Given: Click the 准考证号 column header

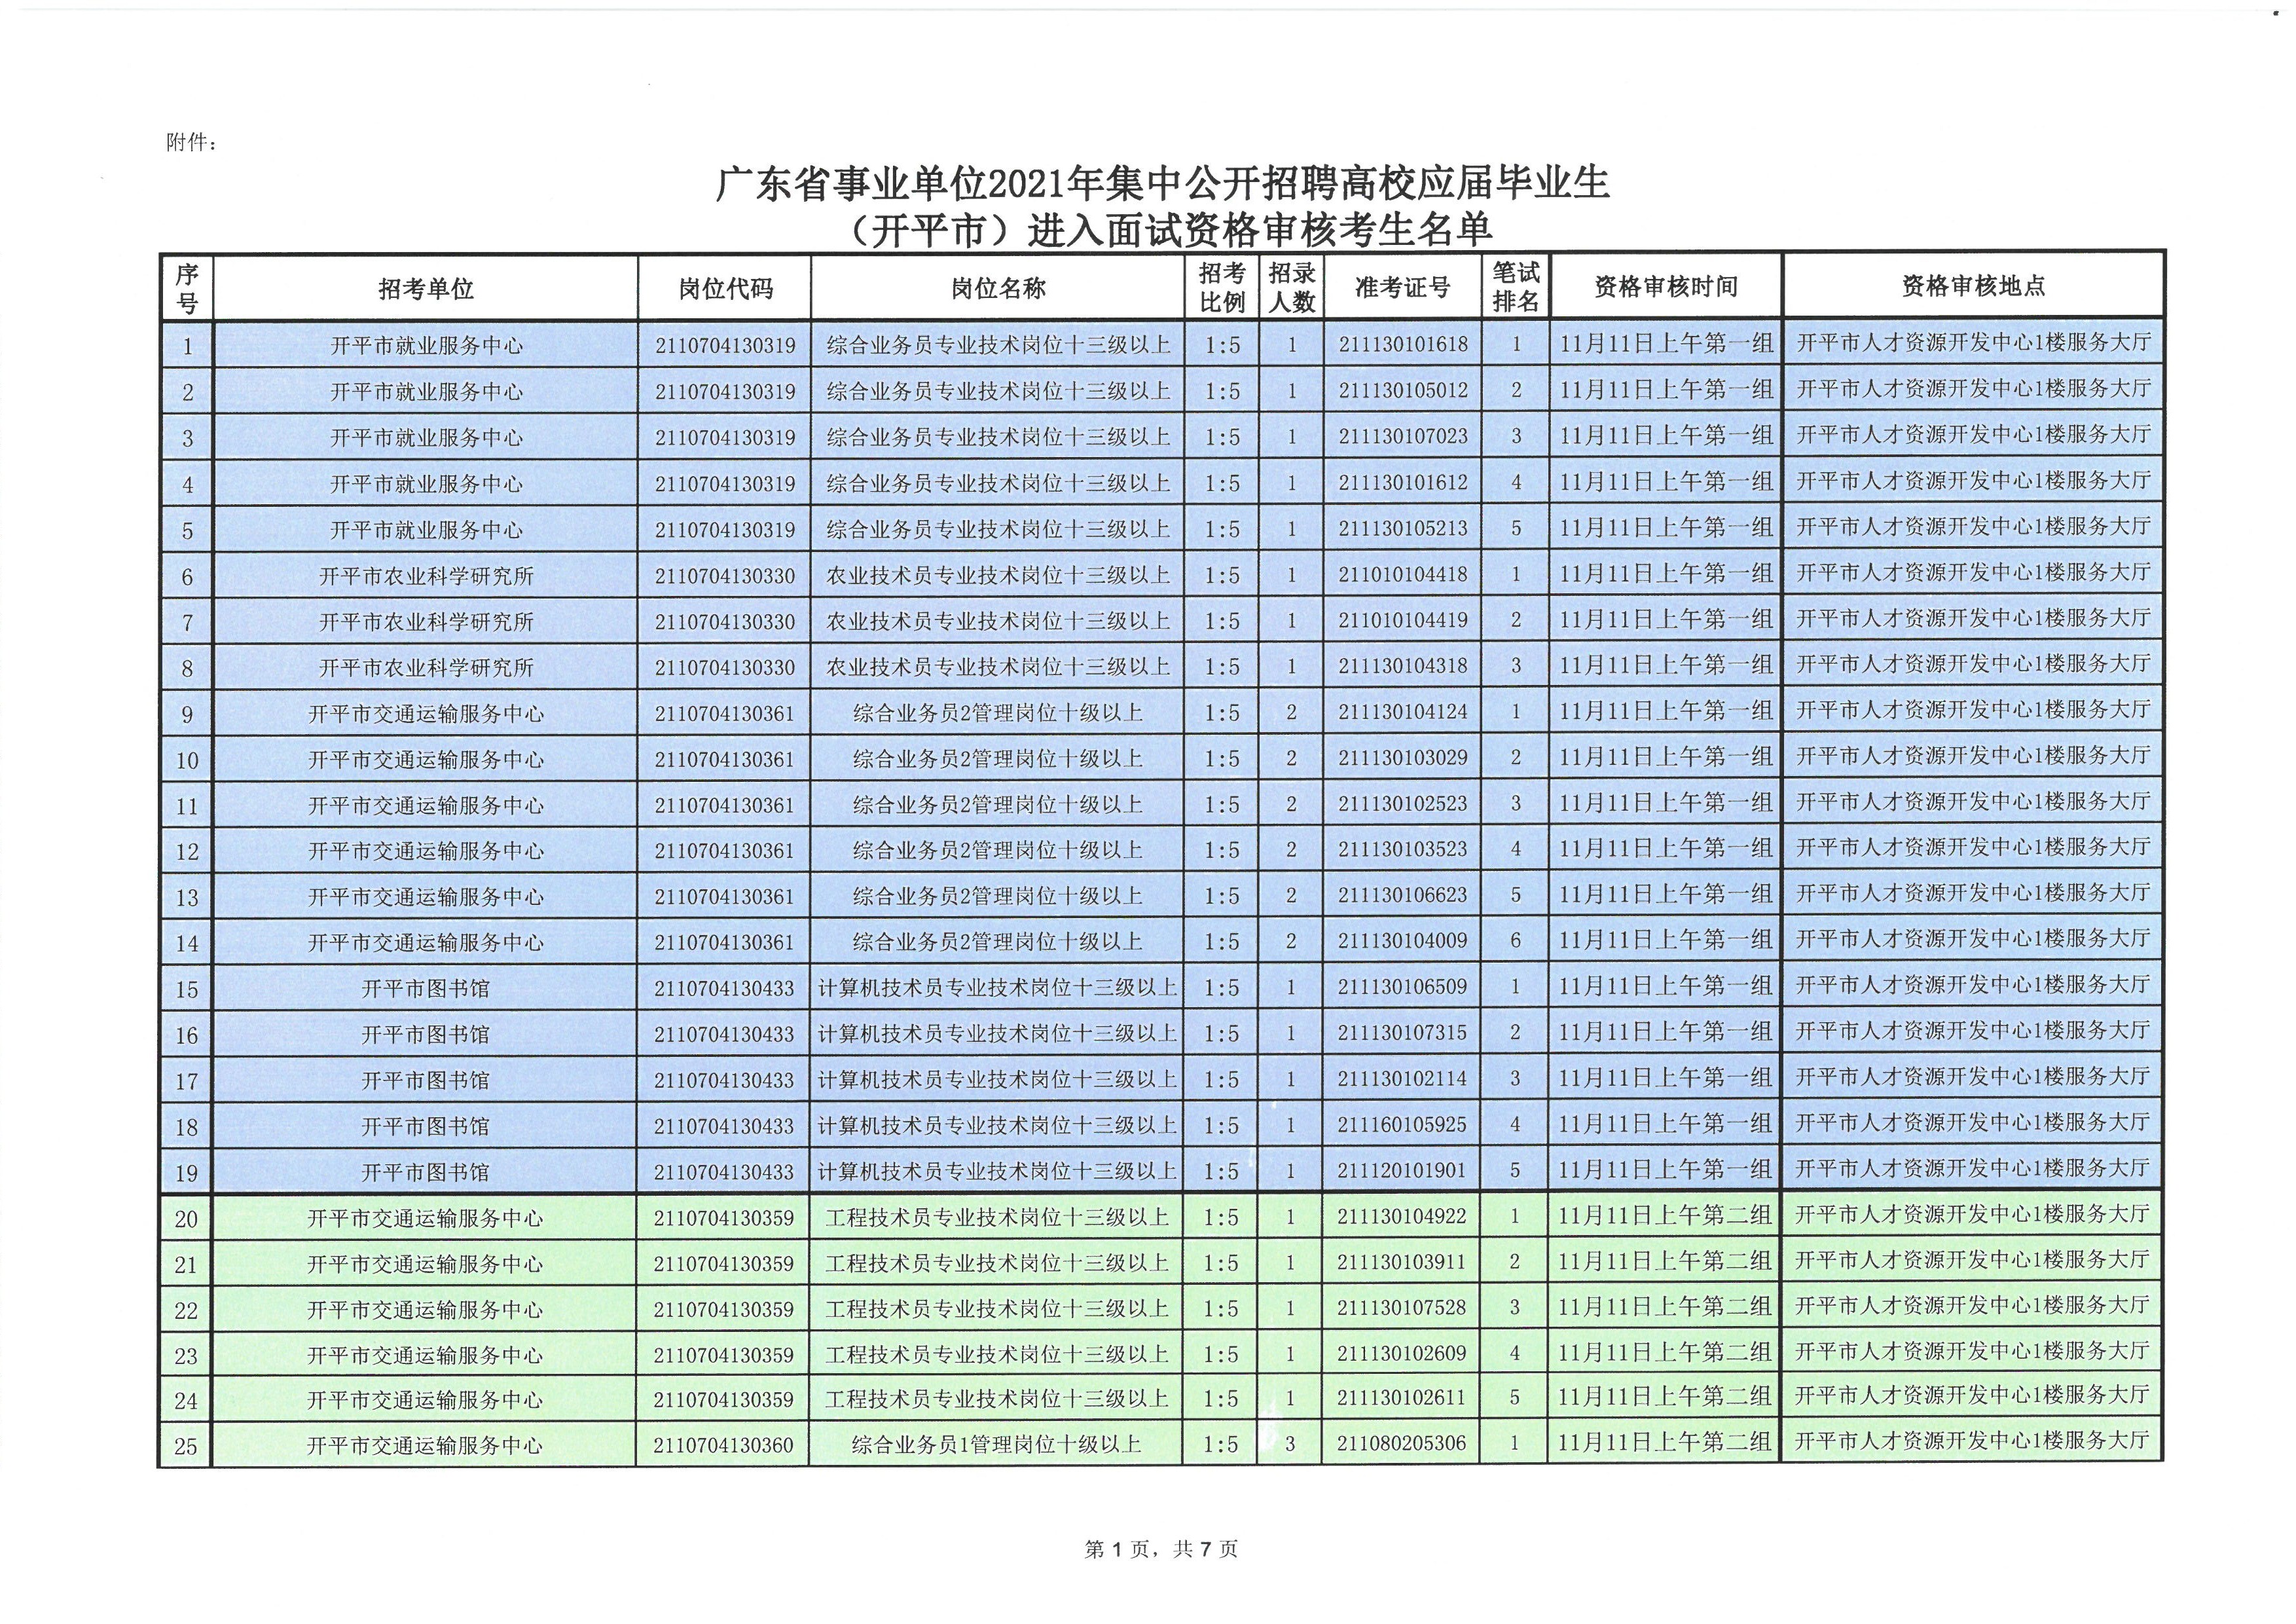Looking at the screenshot, I should tap(1402, 288).
